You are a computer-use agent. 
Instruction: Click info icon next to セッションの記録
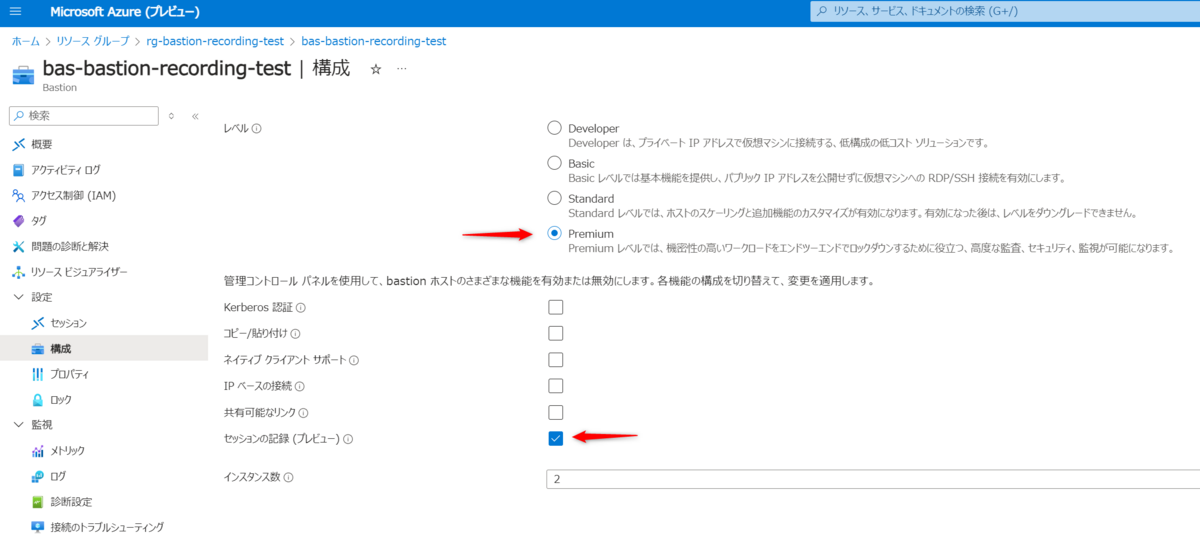[349, 439]
